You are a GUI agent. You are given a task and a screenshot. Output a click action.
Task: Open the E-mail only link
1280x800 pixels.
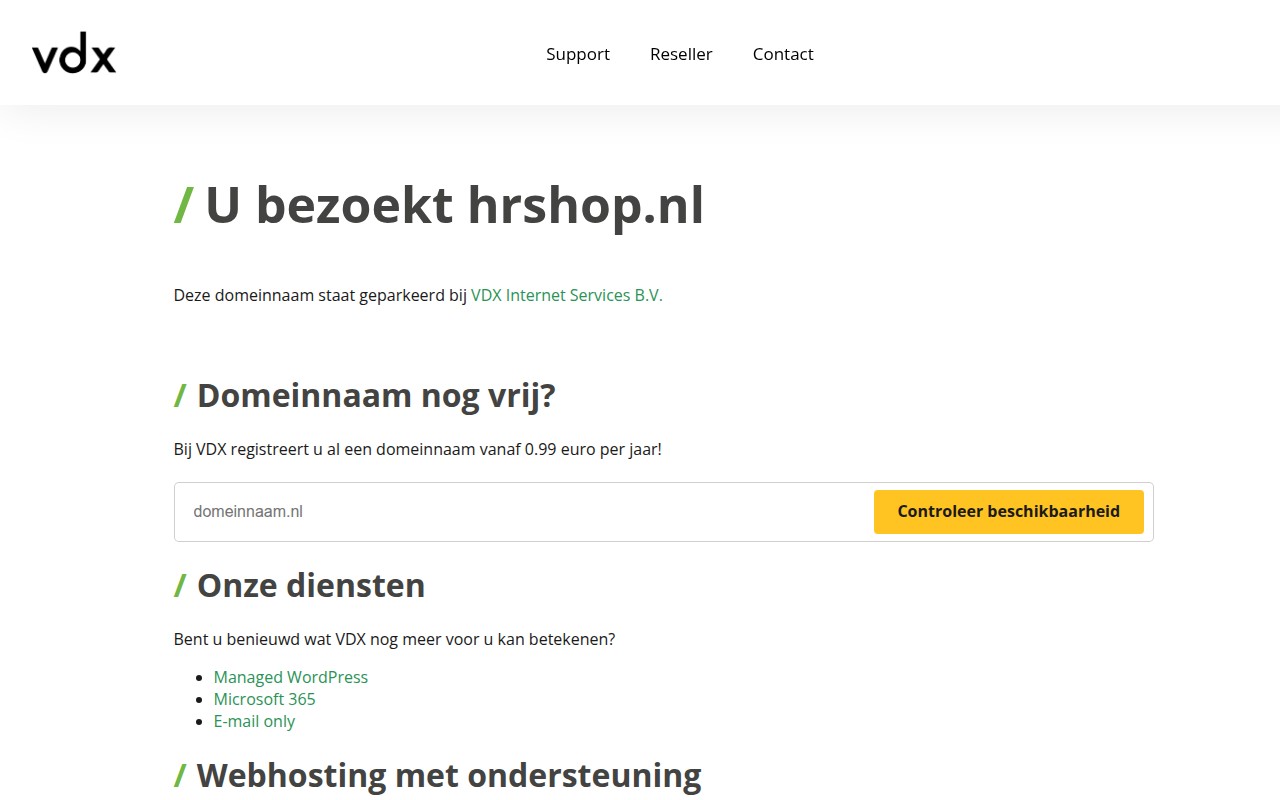[x=254, y=721]
